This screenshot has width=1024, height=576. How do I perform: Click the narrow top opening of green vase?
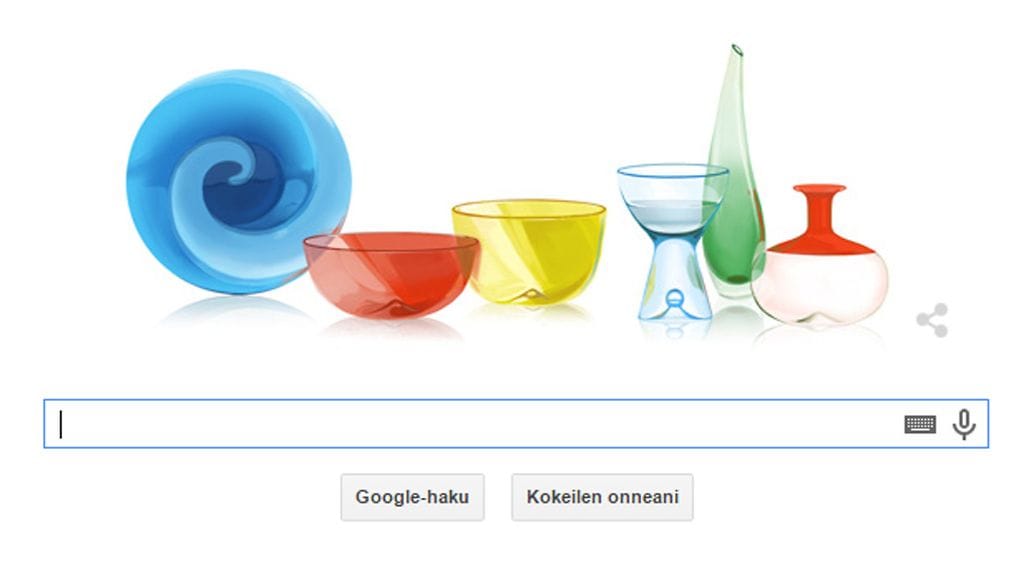coord(737,50)
